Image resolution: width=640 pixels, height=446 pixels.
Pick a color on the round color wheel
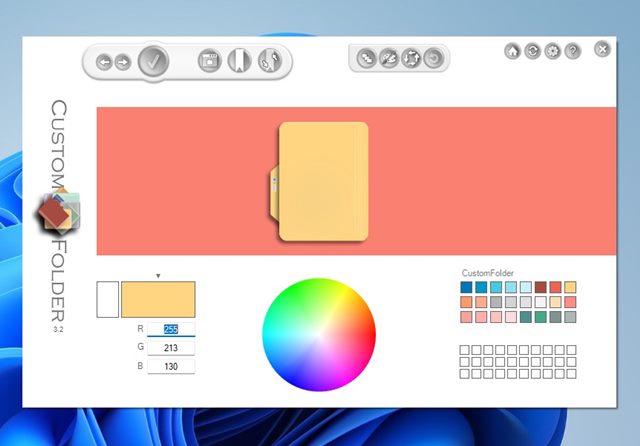click(319, 335)
